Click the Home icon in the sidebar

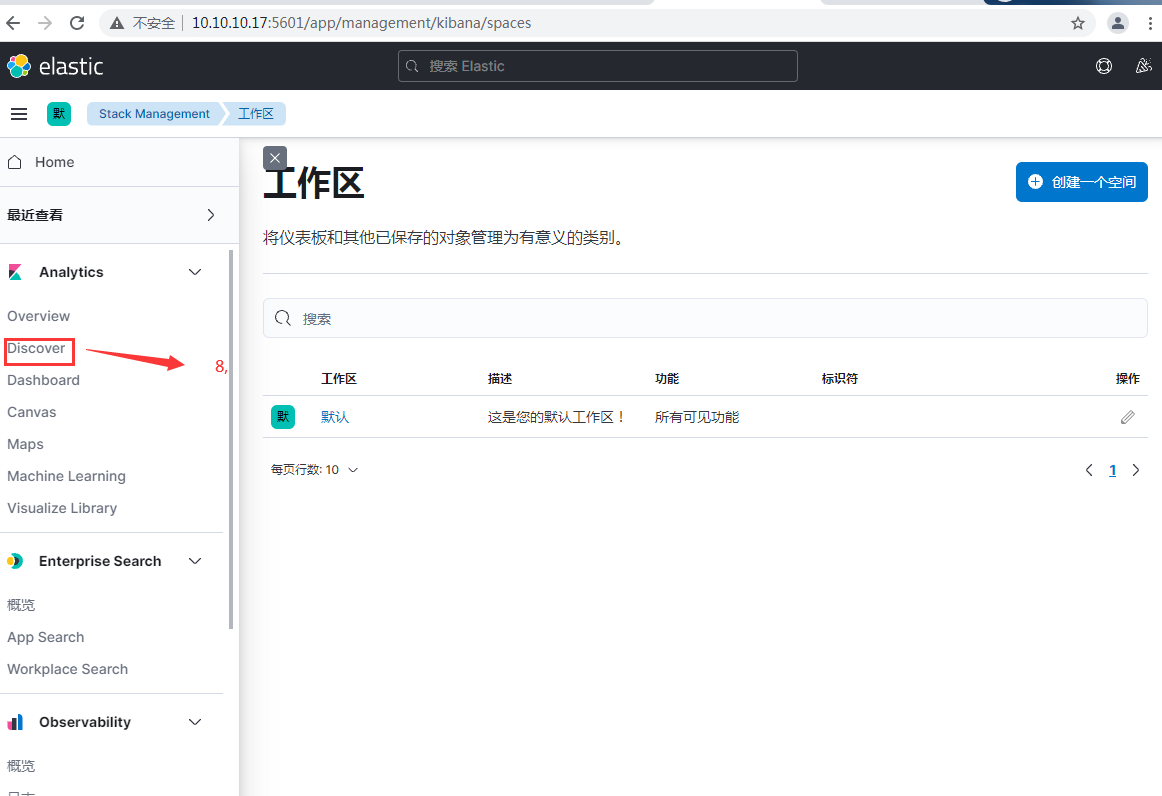click(x=14, y=161)
